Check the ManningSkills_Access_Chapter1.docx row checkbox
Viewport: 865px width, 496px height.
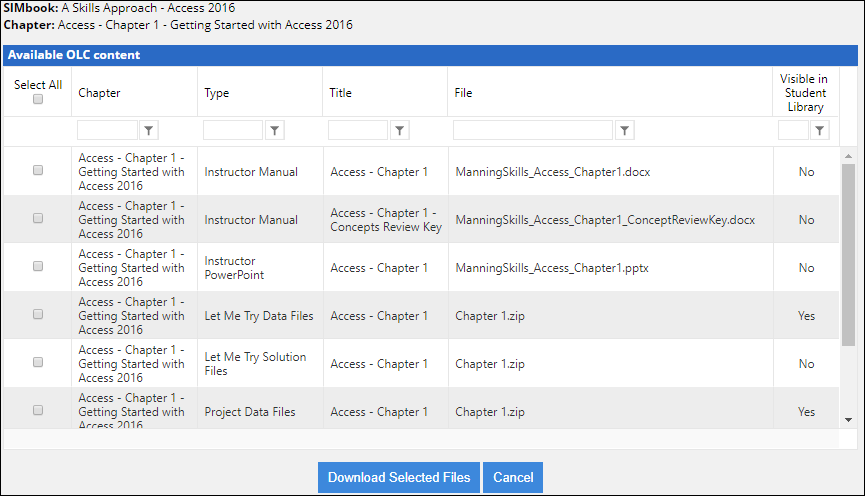[x=38, y=170]
